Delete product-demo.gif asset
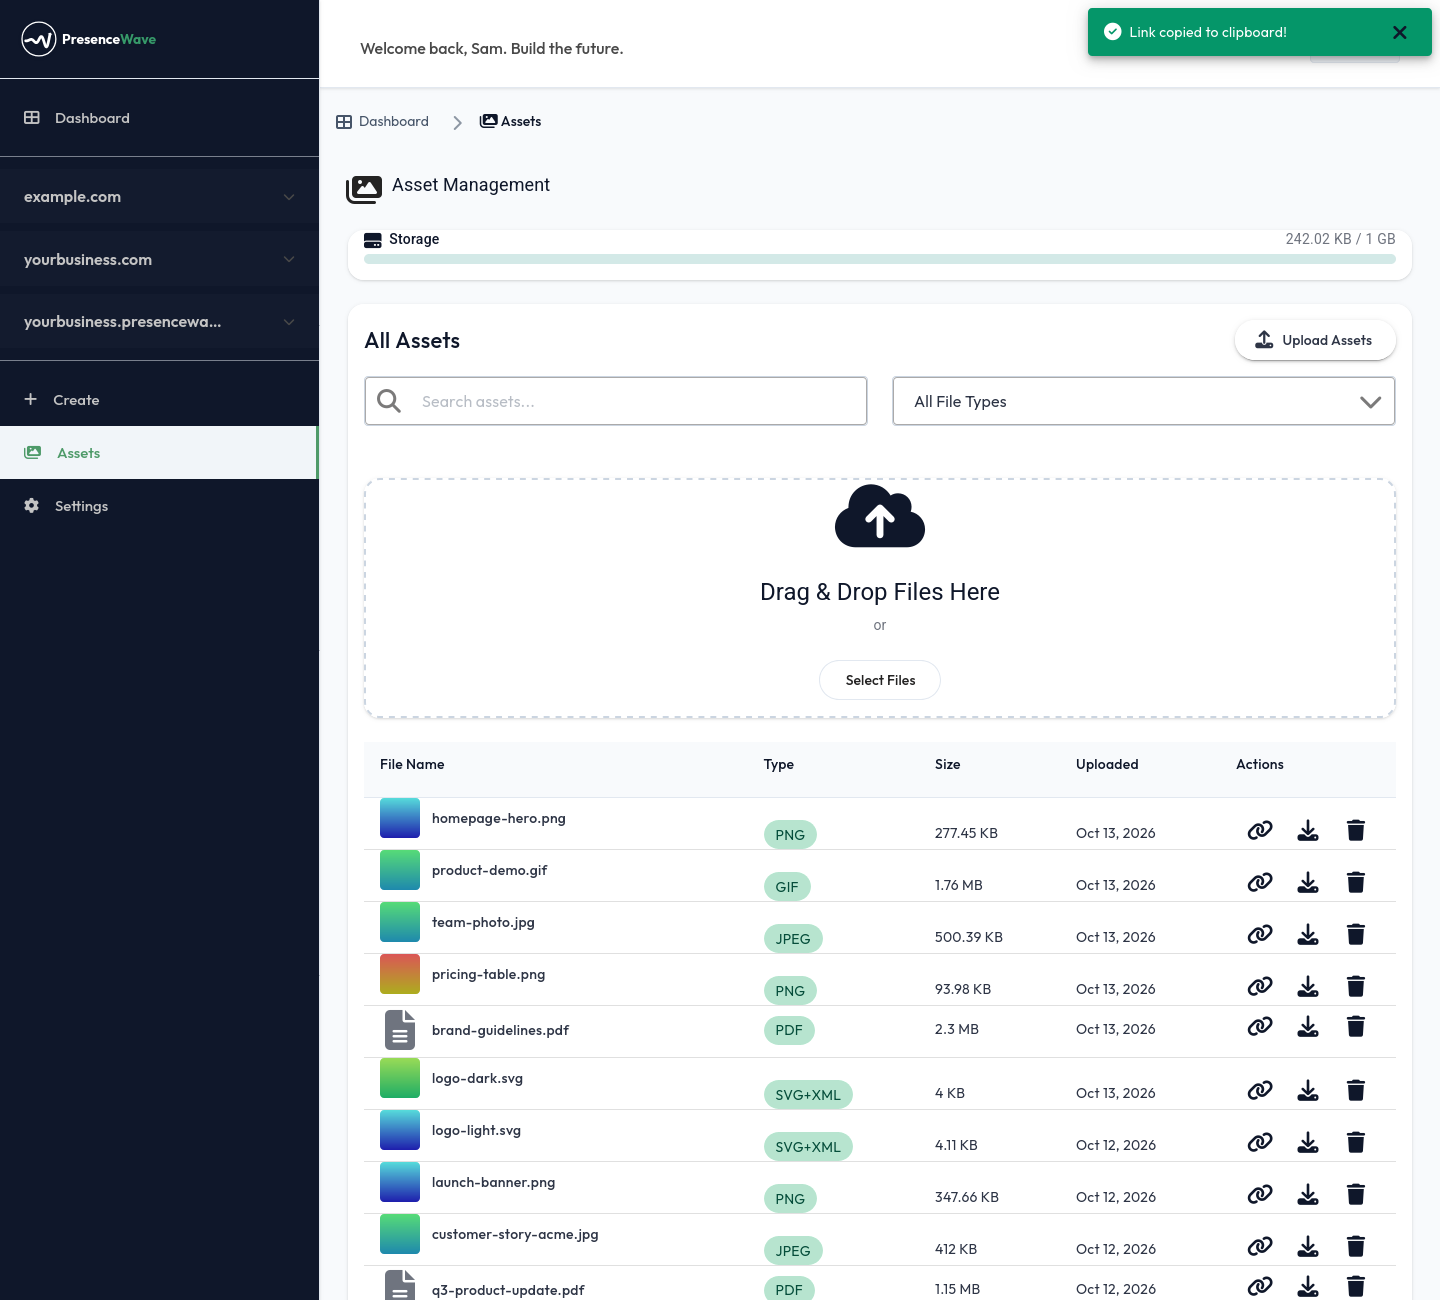 pos(1356,882)
